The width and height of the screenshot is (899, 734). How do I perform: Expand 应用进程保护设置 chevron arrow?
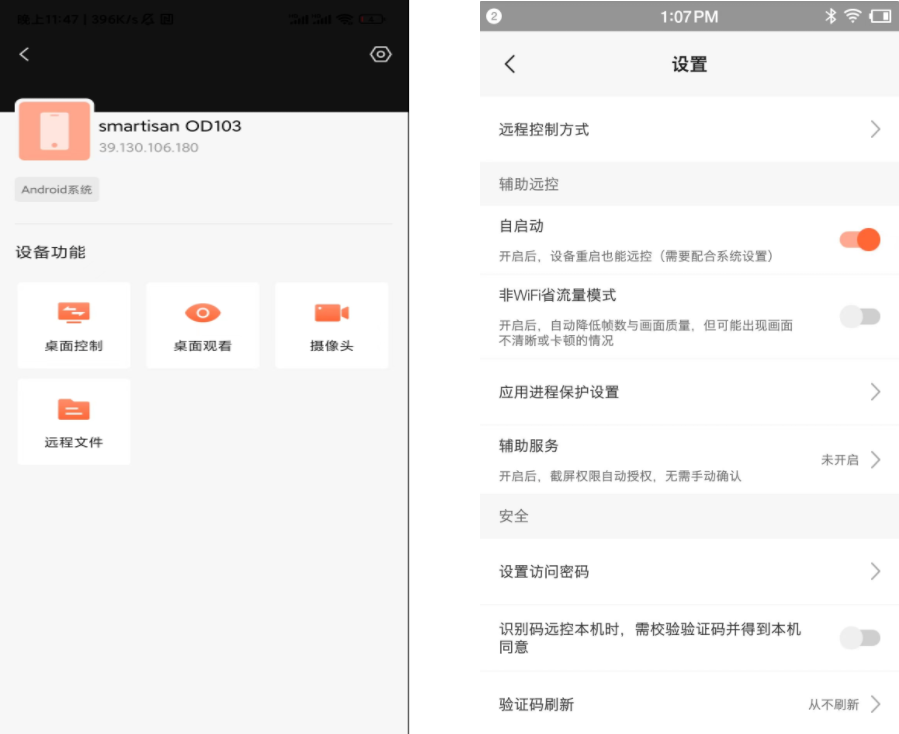point(875,392)
